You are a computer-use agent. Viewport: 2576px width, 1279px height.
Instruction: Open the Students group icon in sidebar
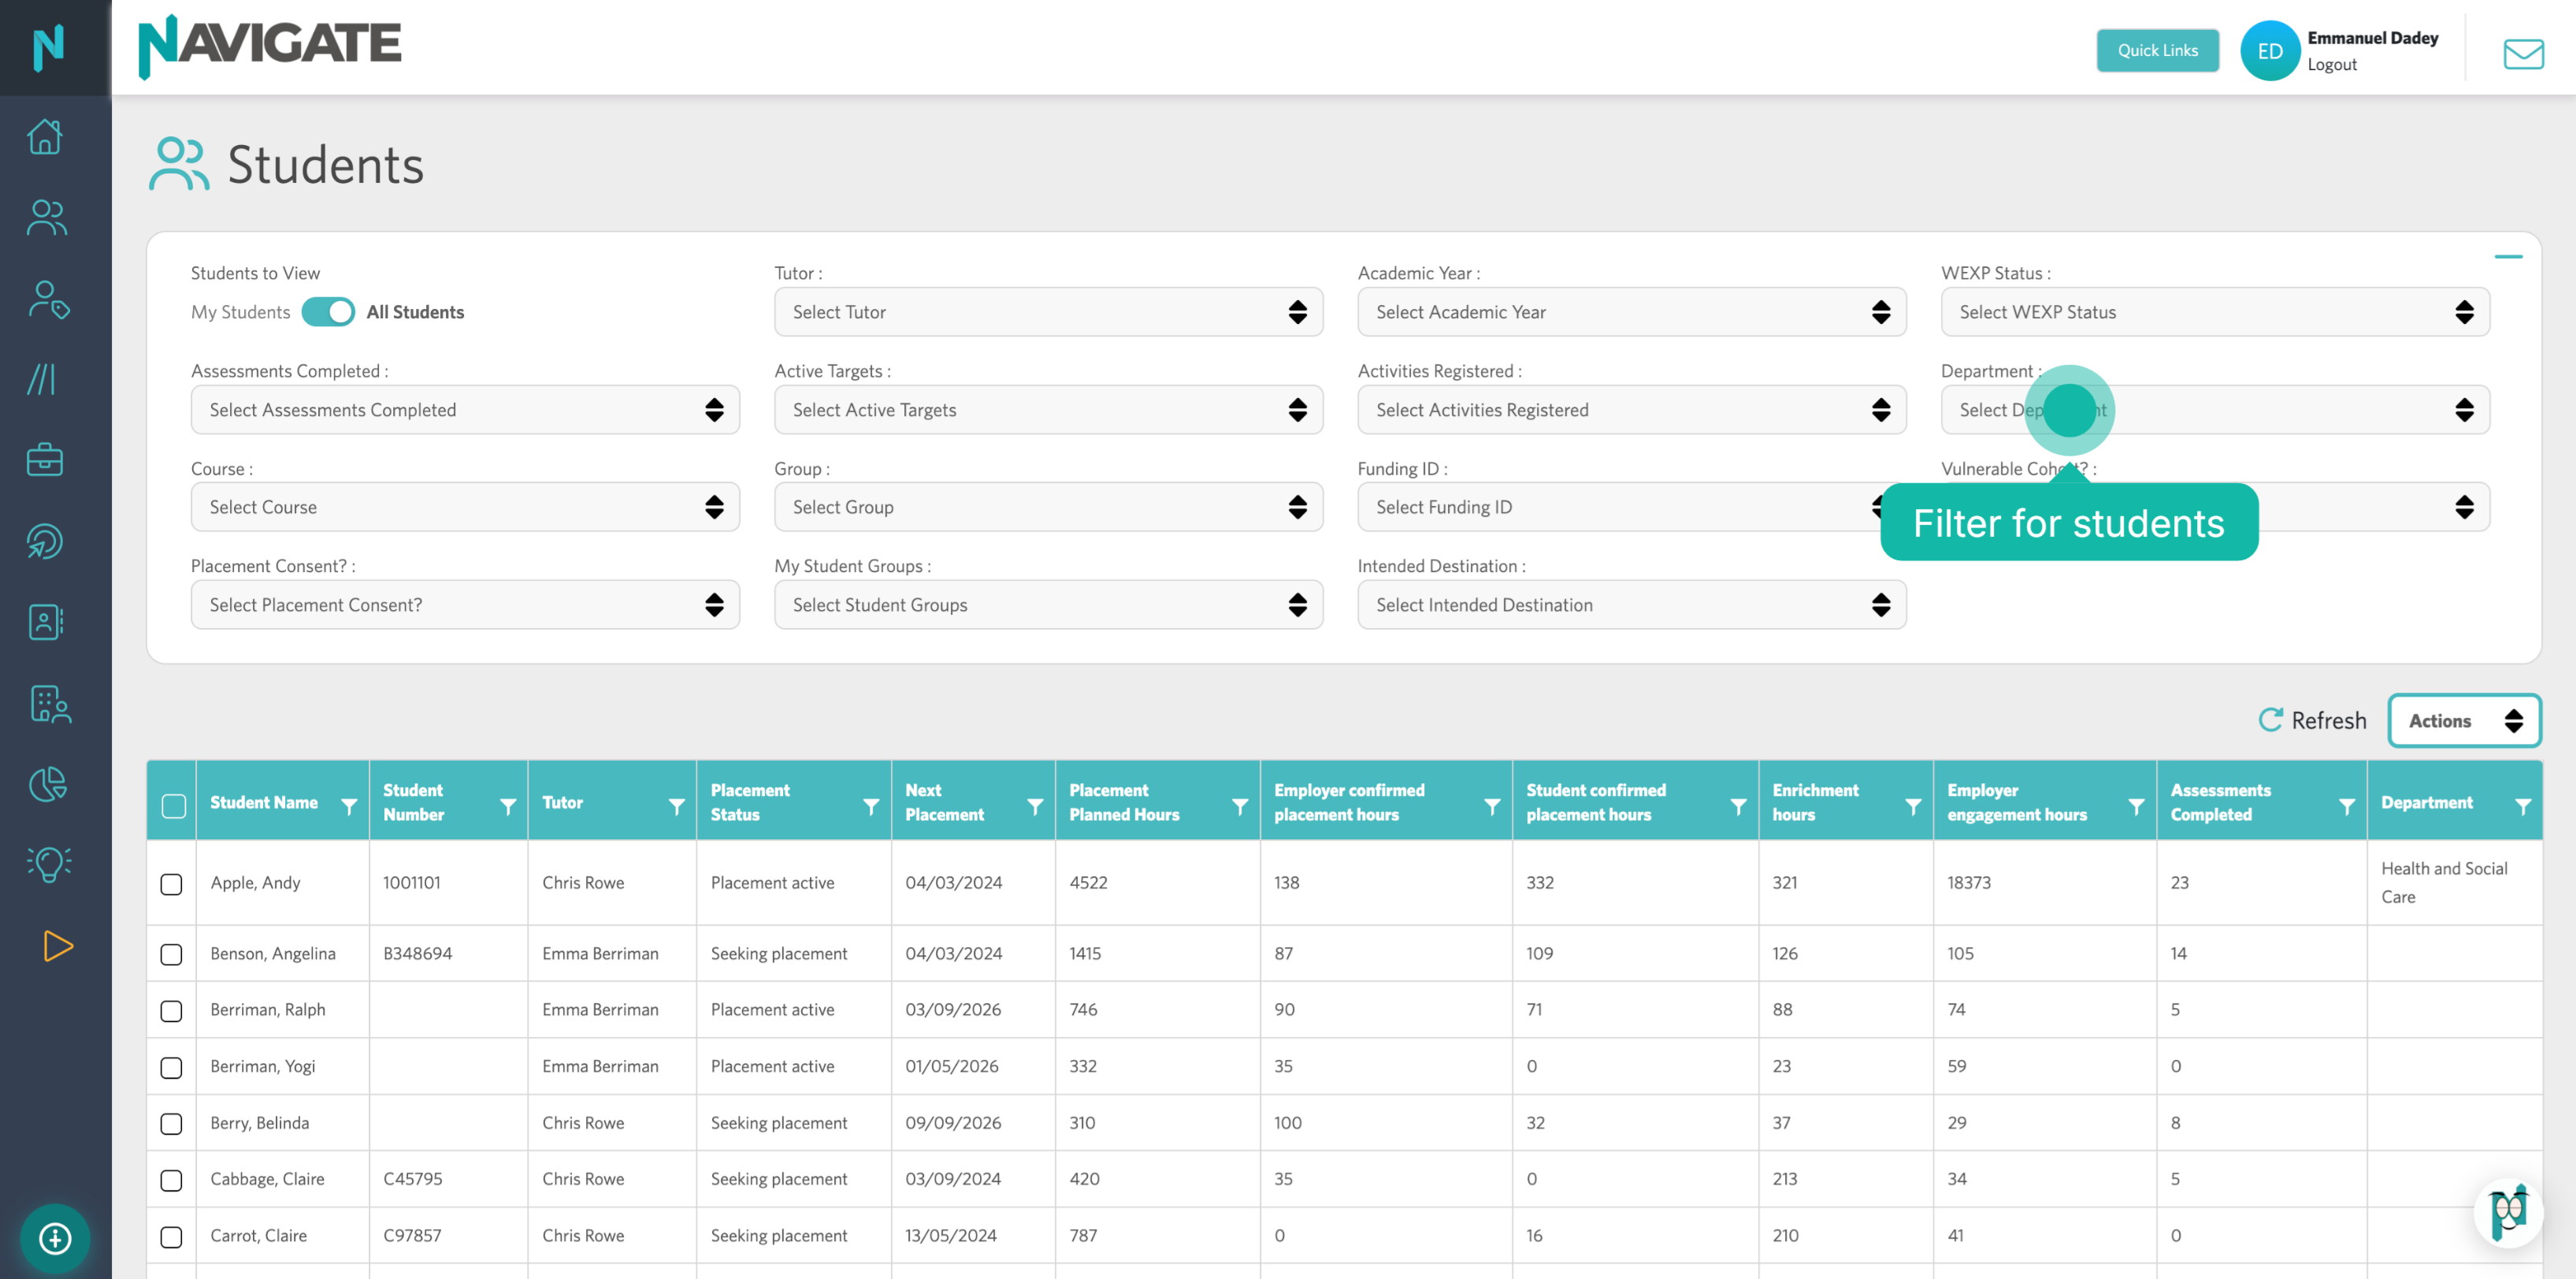coord(46,217)
